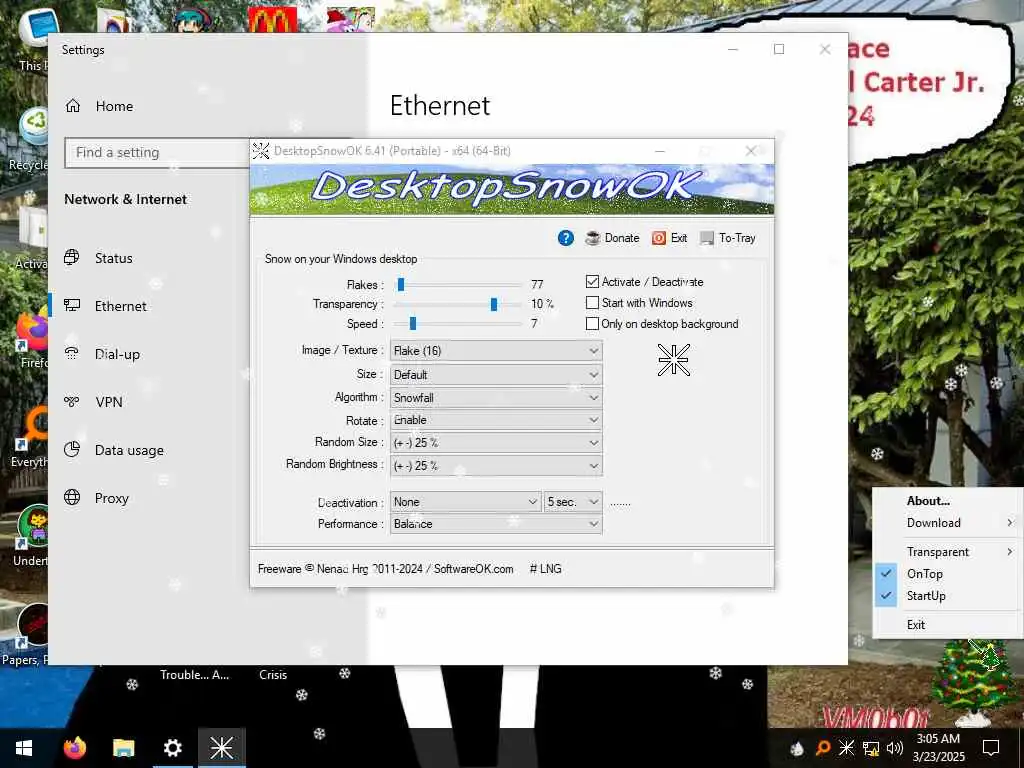Select the Proxy globe icon in Settings

click(72, 498)
